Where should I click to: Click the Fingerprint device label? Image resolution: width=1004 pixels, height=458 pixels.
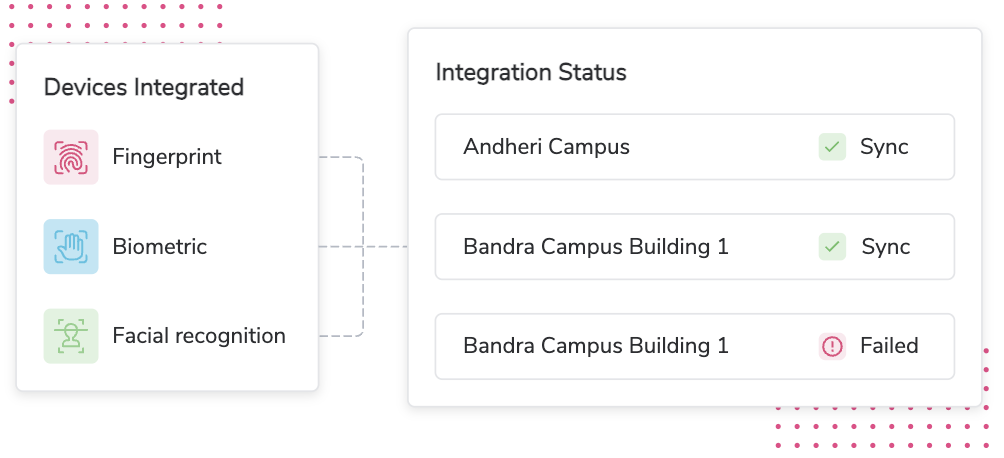click(167, 157)
